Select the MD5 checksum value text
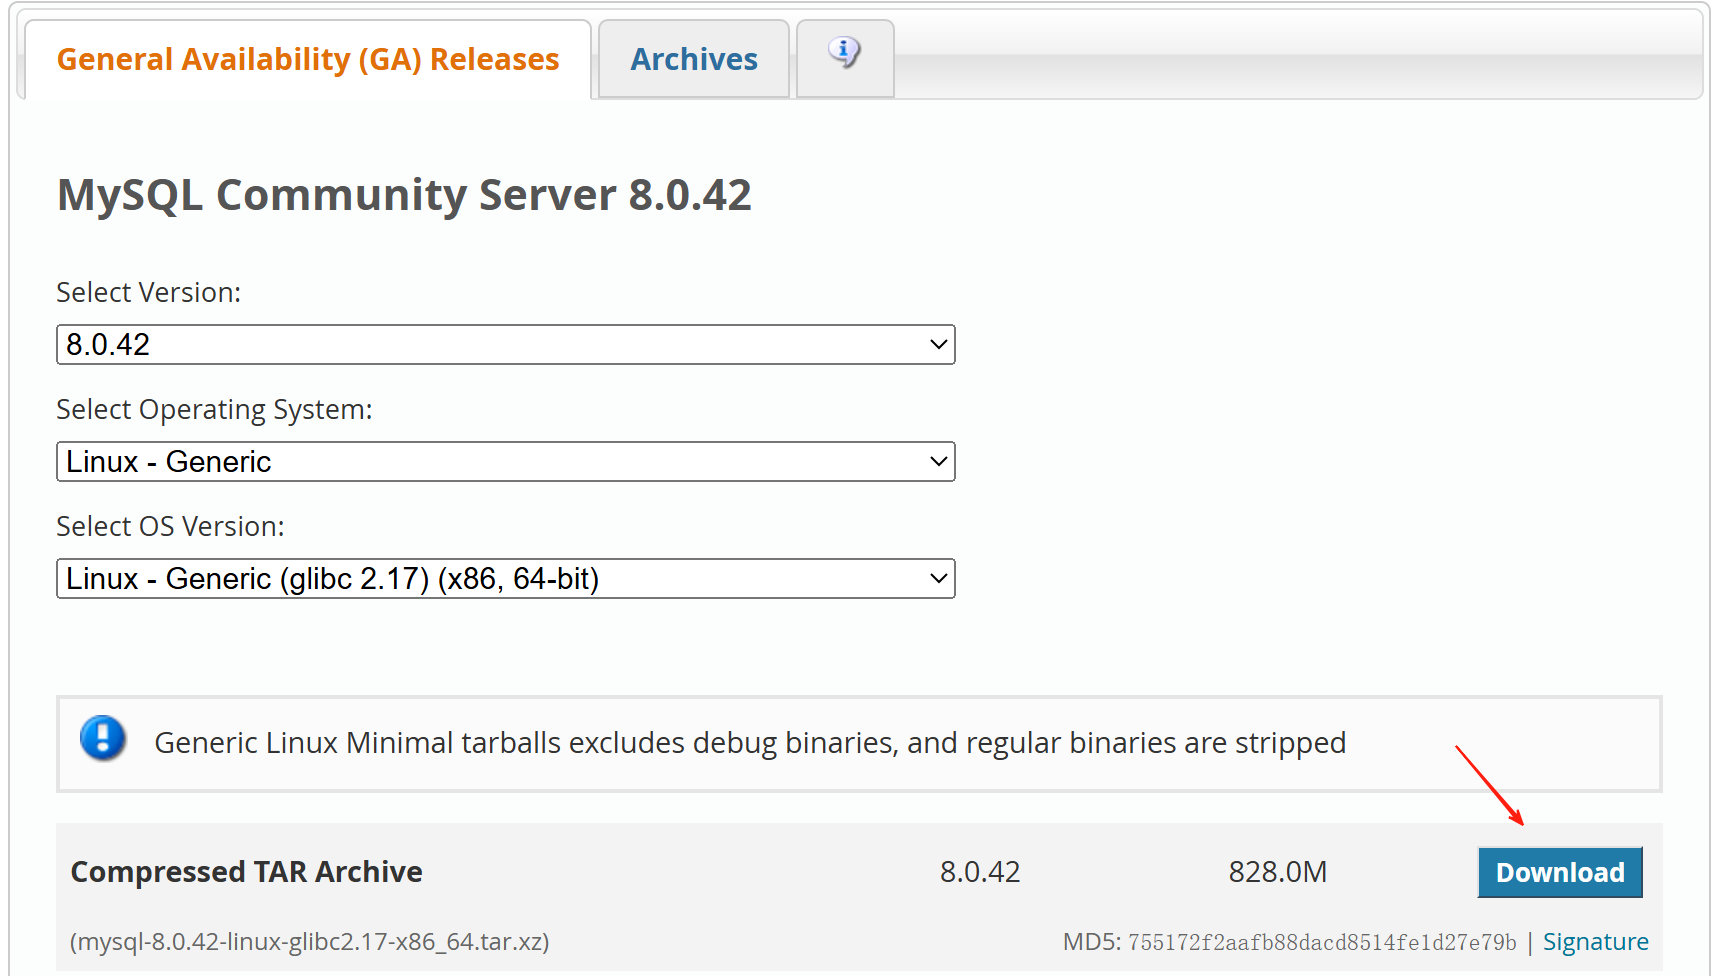The width and height of the screenshot is (1714, 976). coord(1322,942)
